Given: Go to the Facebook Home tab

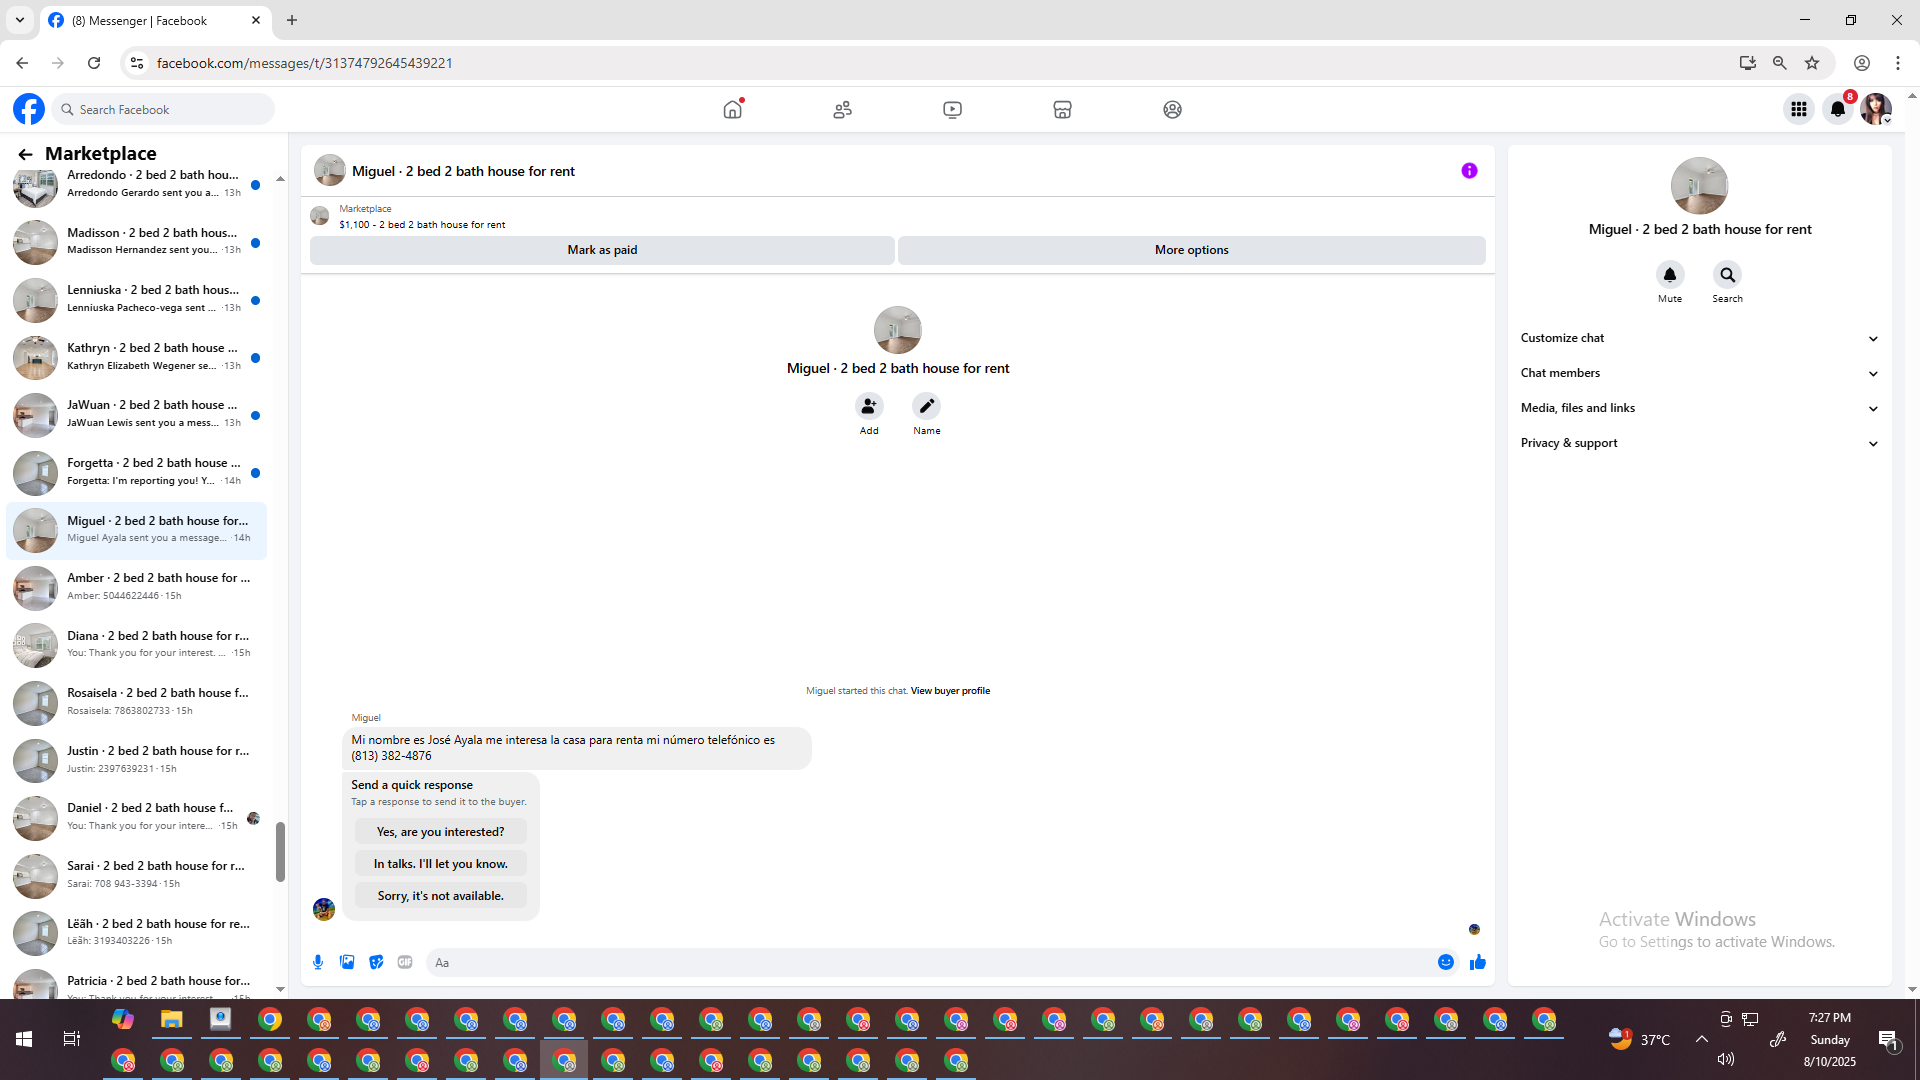Looking at the screenshot, I should [x=733, y=109].
